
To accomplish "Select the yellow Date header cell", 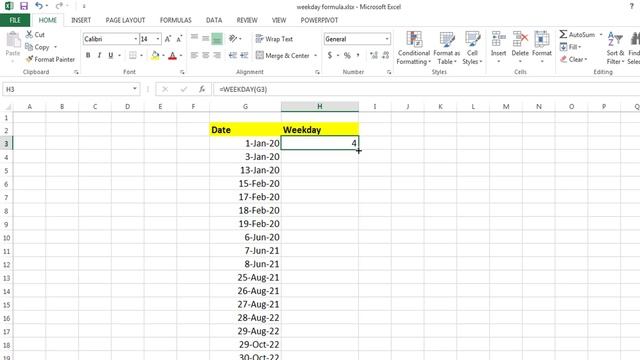I will point(245,130).
